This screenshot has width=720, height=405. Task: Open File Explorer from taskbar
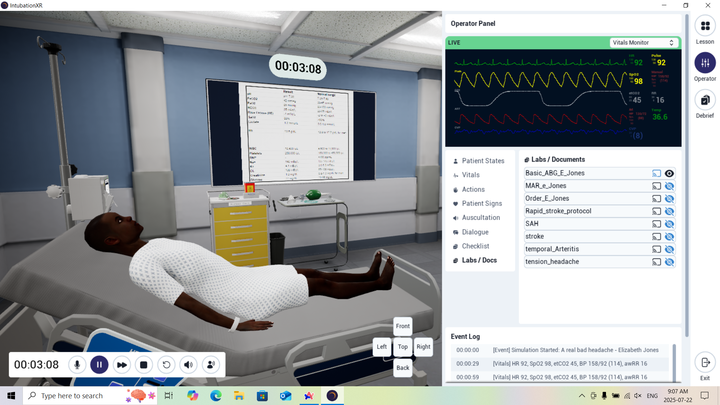[239, 396]
